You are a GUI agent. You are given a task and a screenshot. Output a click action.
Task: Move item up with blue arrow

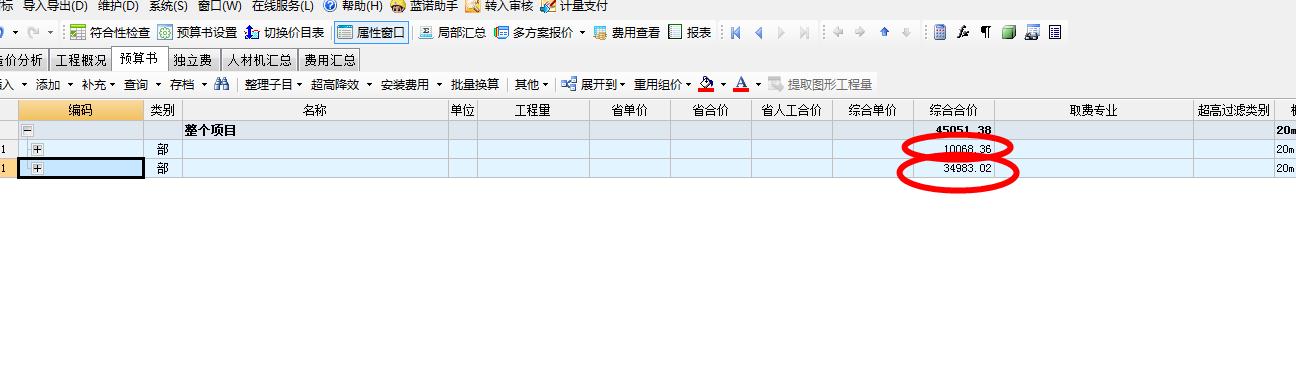click(x=884, y=32)
